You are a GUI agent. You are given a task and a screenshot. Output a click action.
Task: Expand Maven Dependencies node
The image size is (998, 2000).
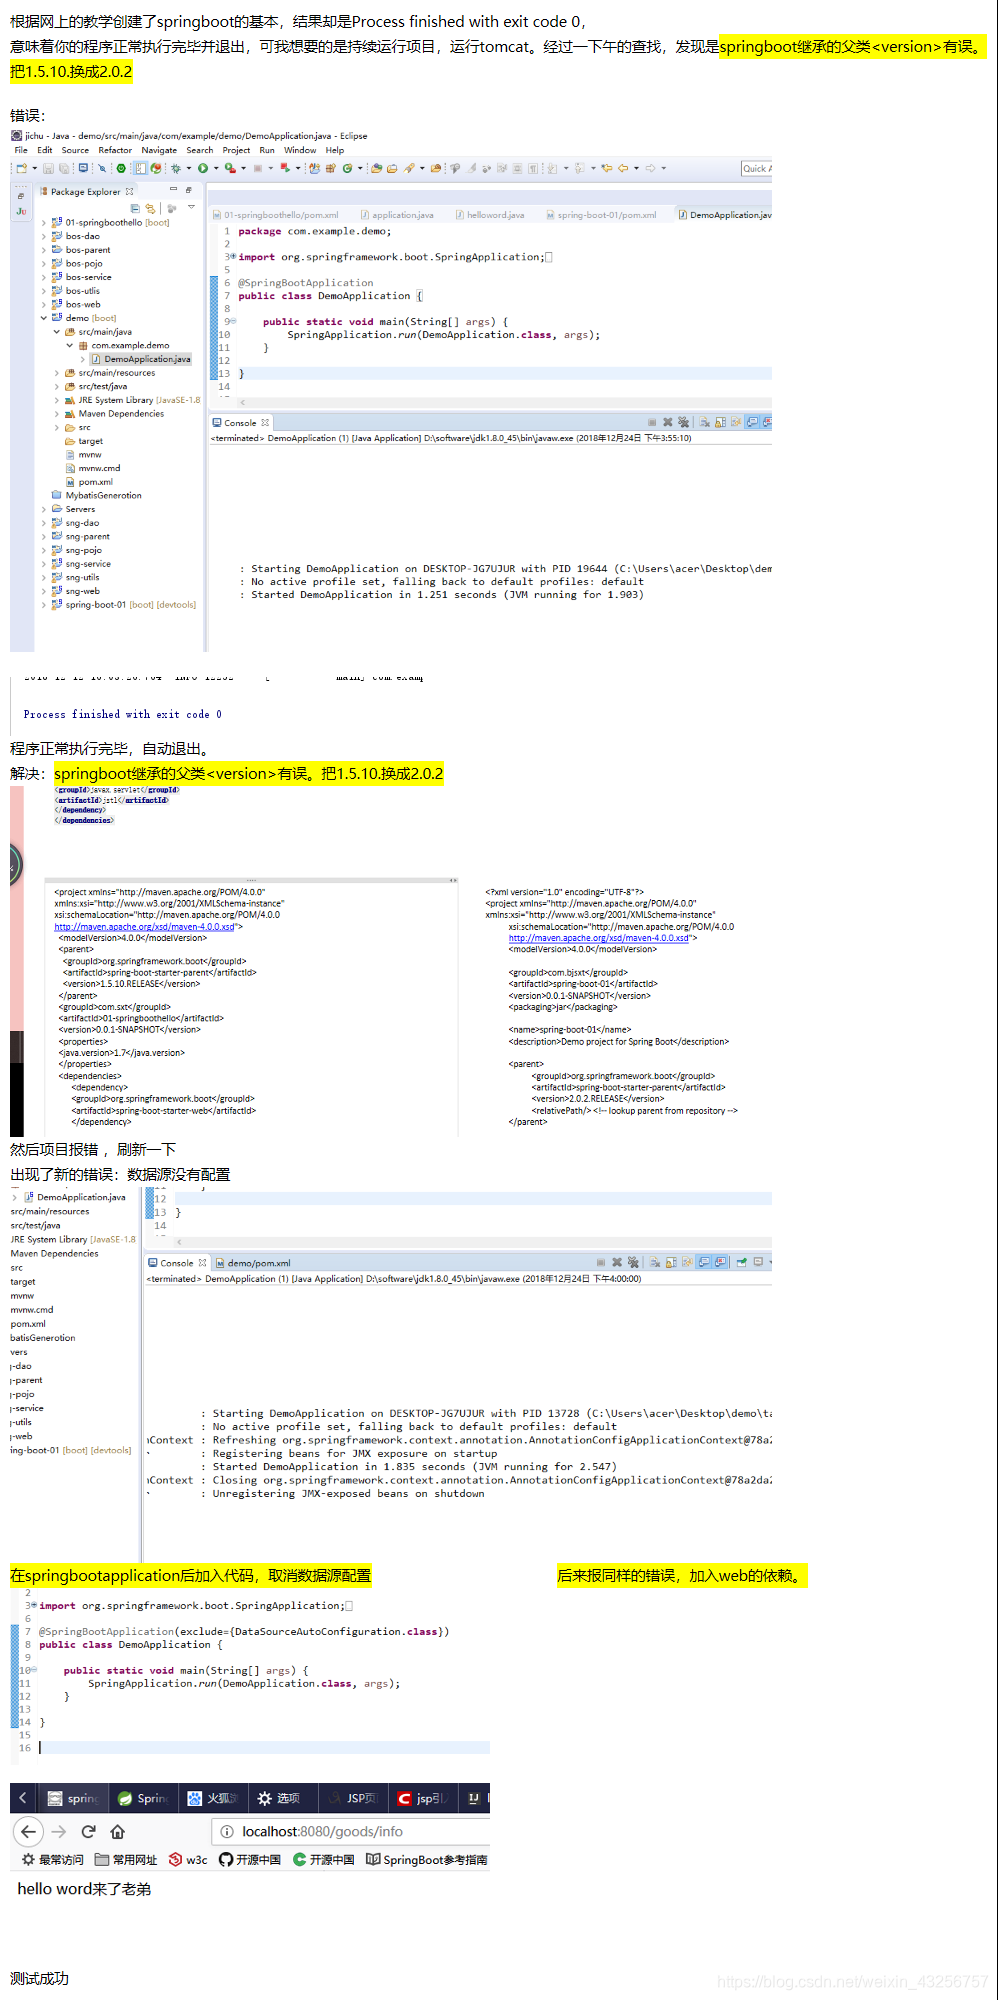56,414
